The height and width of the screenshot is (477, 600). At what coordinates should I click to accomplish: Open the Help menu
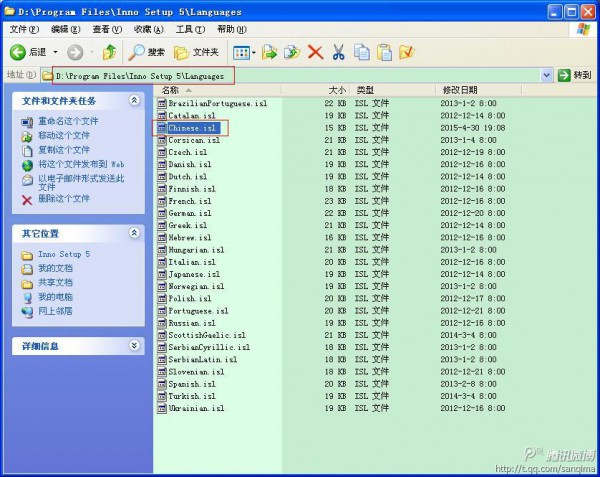(232, 29)
